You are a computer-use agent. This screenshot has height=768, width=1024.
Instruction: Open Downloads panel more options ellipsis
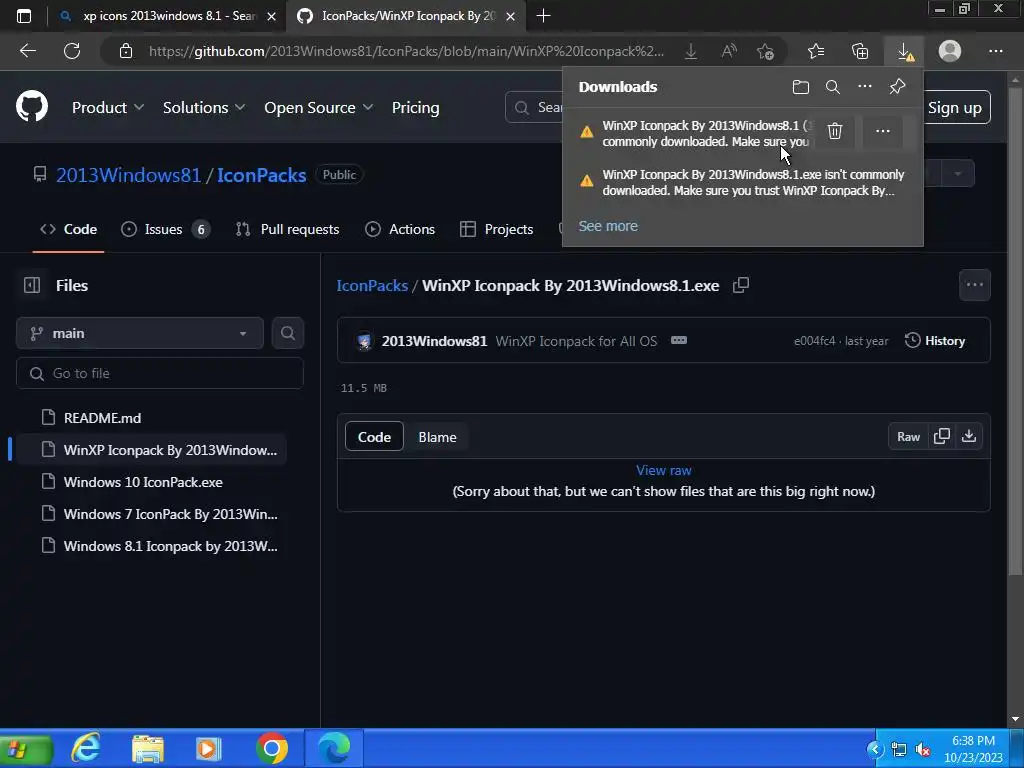(865, 86)
